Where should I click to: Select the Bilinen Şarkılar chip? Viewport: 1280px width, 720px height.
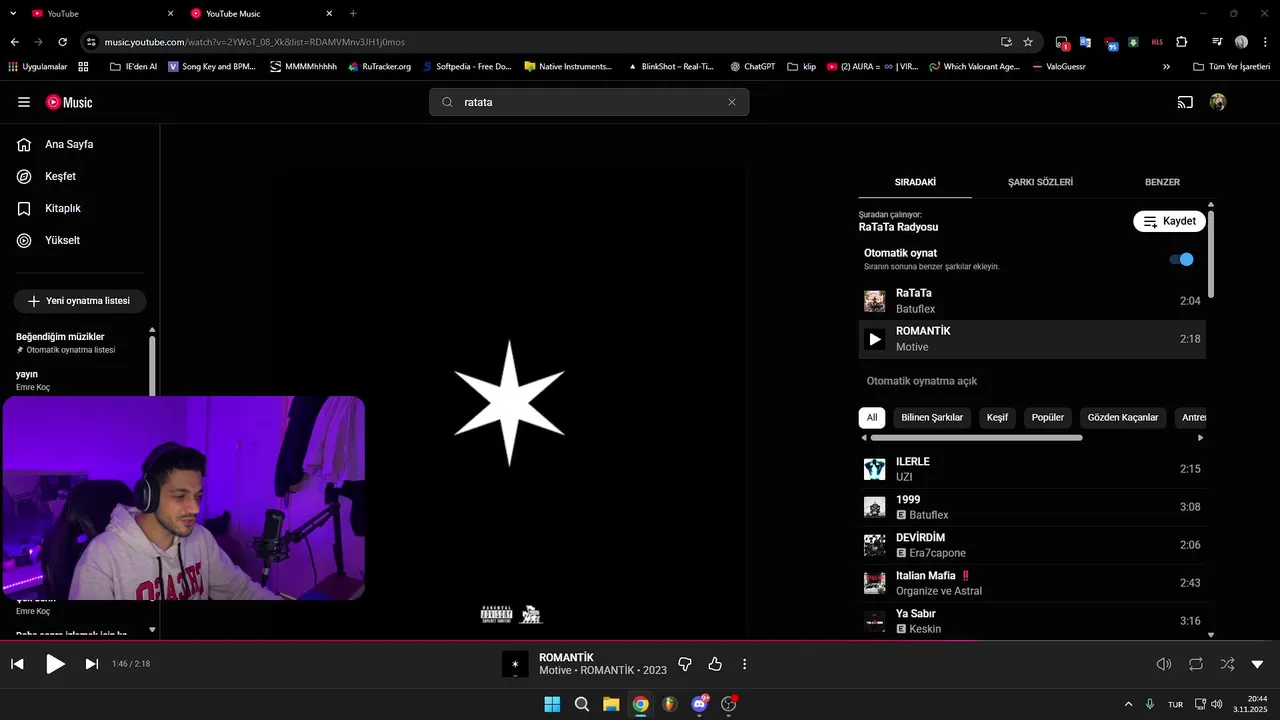(932, 417)
